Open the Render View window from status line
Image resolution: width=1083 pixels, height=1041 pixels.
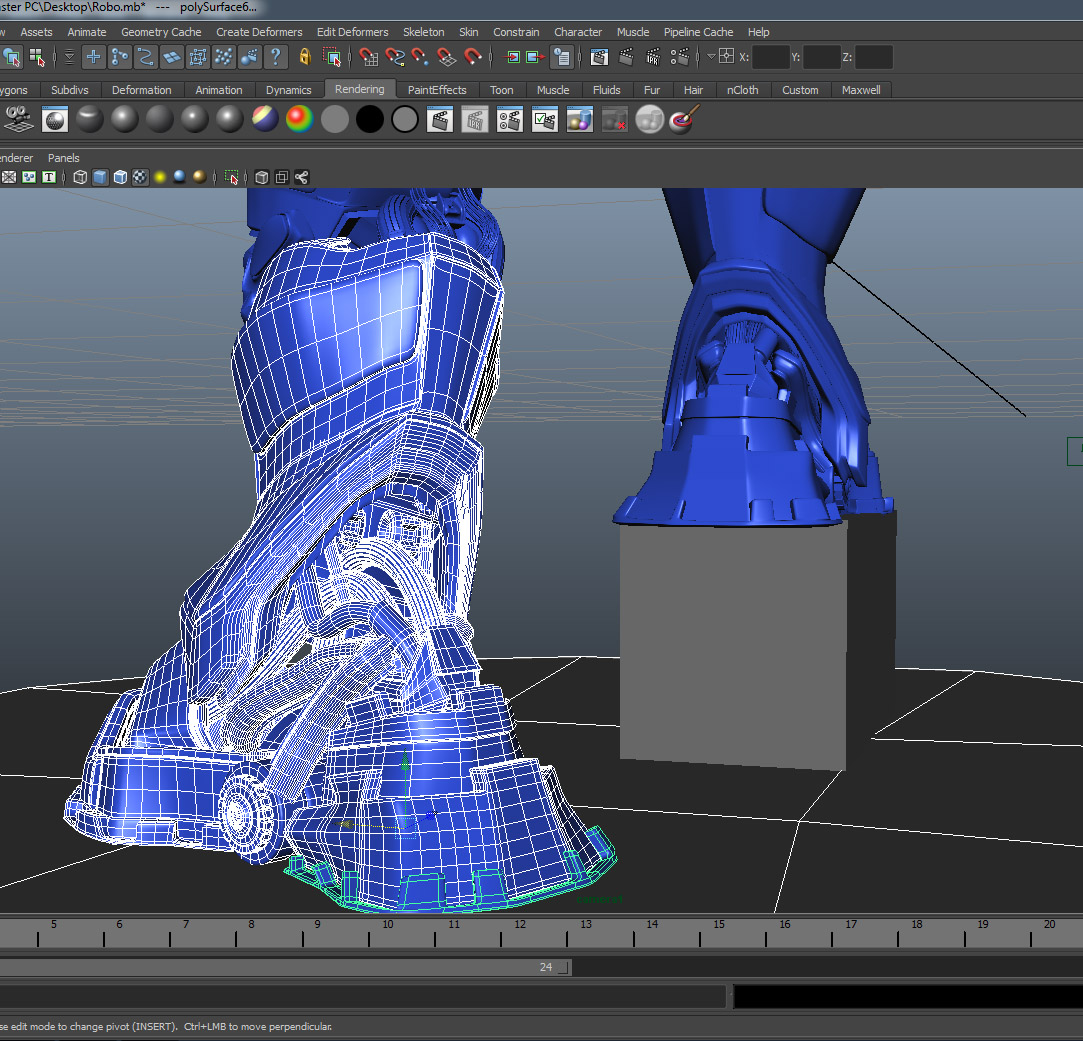tap(599, 57)
